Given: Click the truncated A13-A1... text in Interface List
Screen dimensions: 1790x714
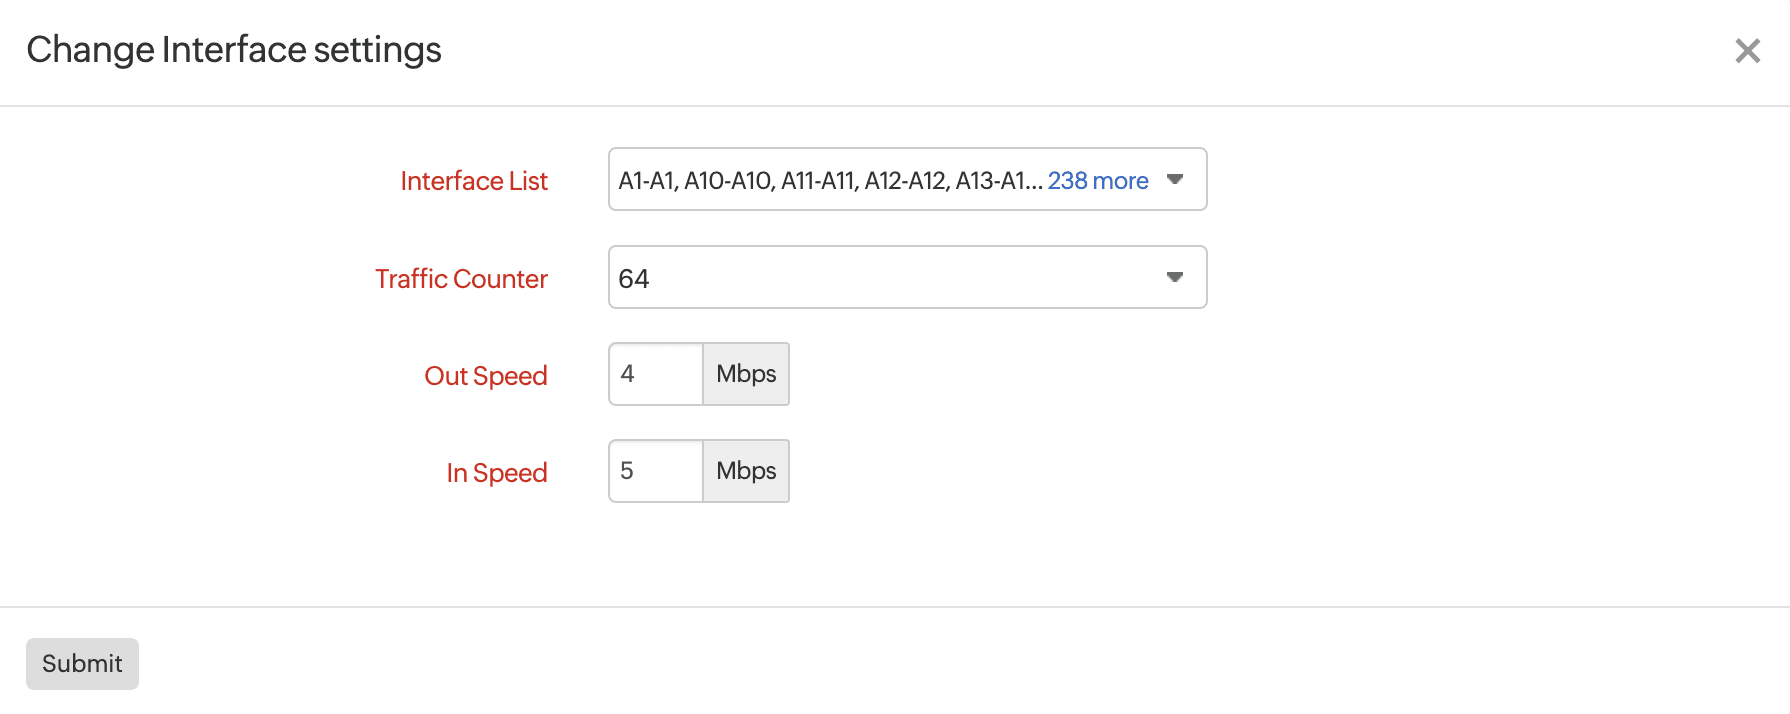Looking at the screenshot, I should [998, 181].
